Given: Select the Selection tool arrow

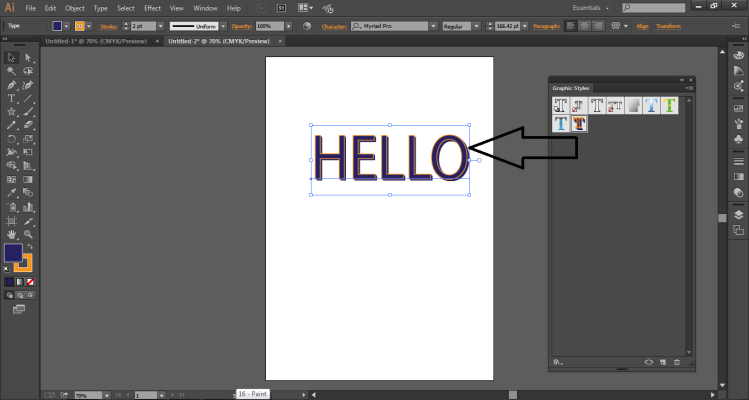Looking at the screenshot, I should pos(11,58).
